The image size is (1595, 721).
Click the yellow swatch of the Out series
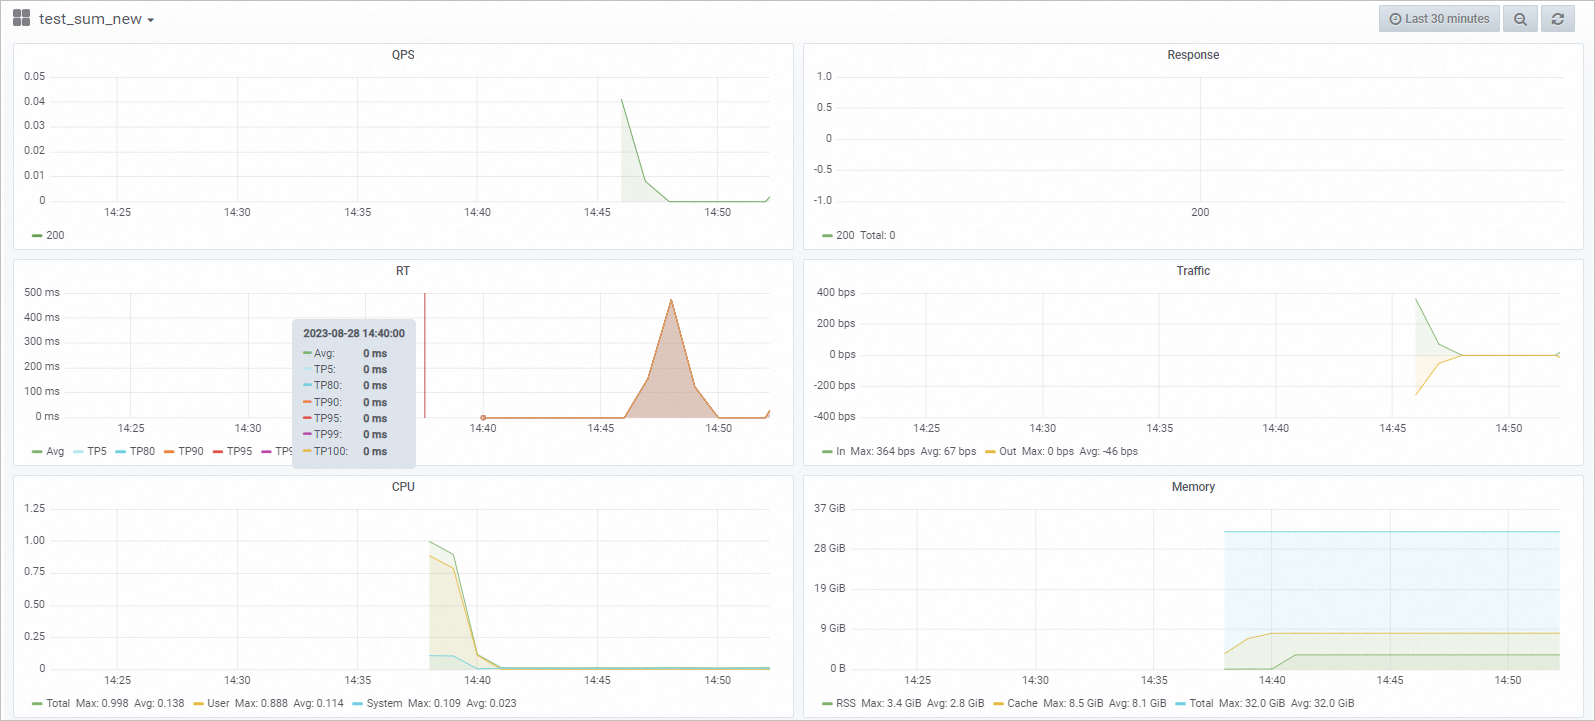[990, 452]
